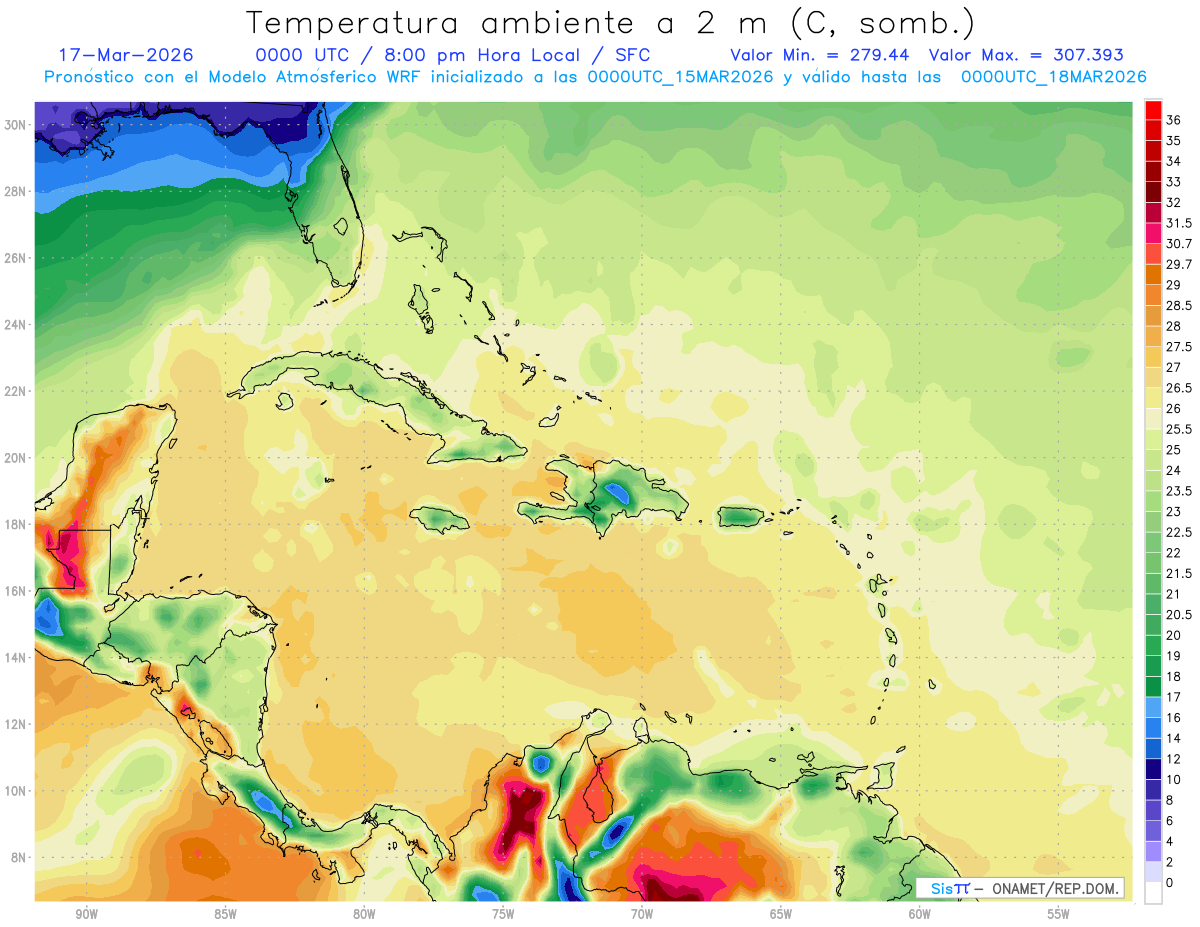
Task: Click the "36" value on the color legend
Action: (x=1173, y=120)
